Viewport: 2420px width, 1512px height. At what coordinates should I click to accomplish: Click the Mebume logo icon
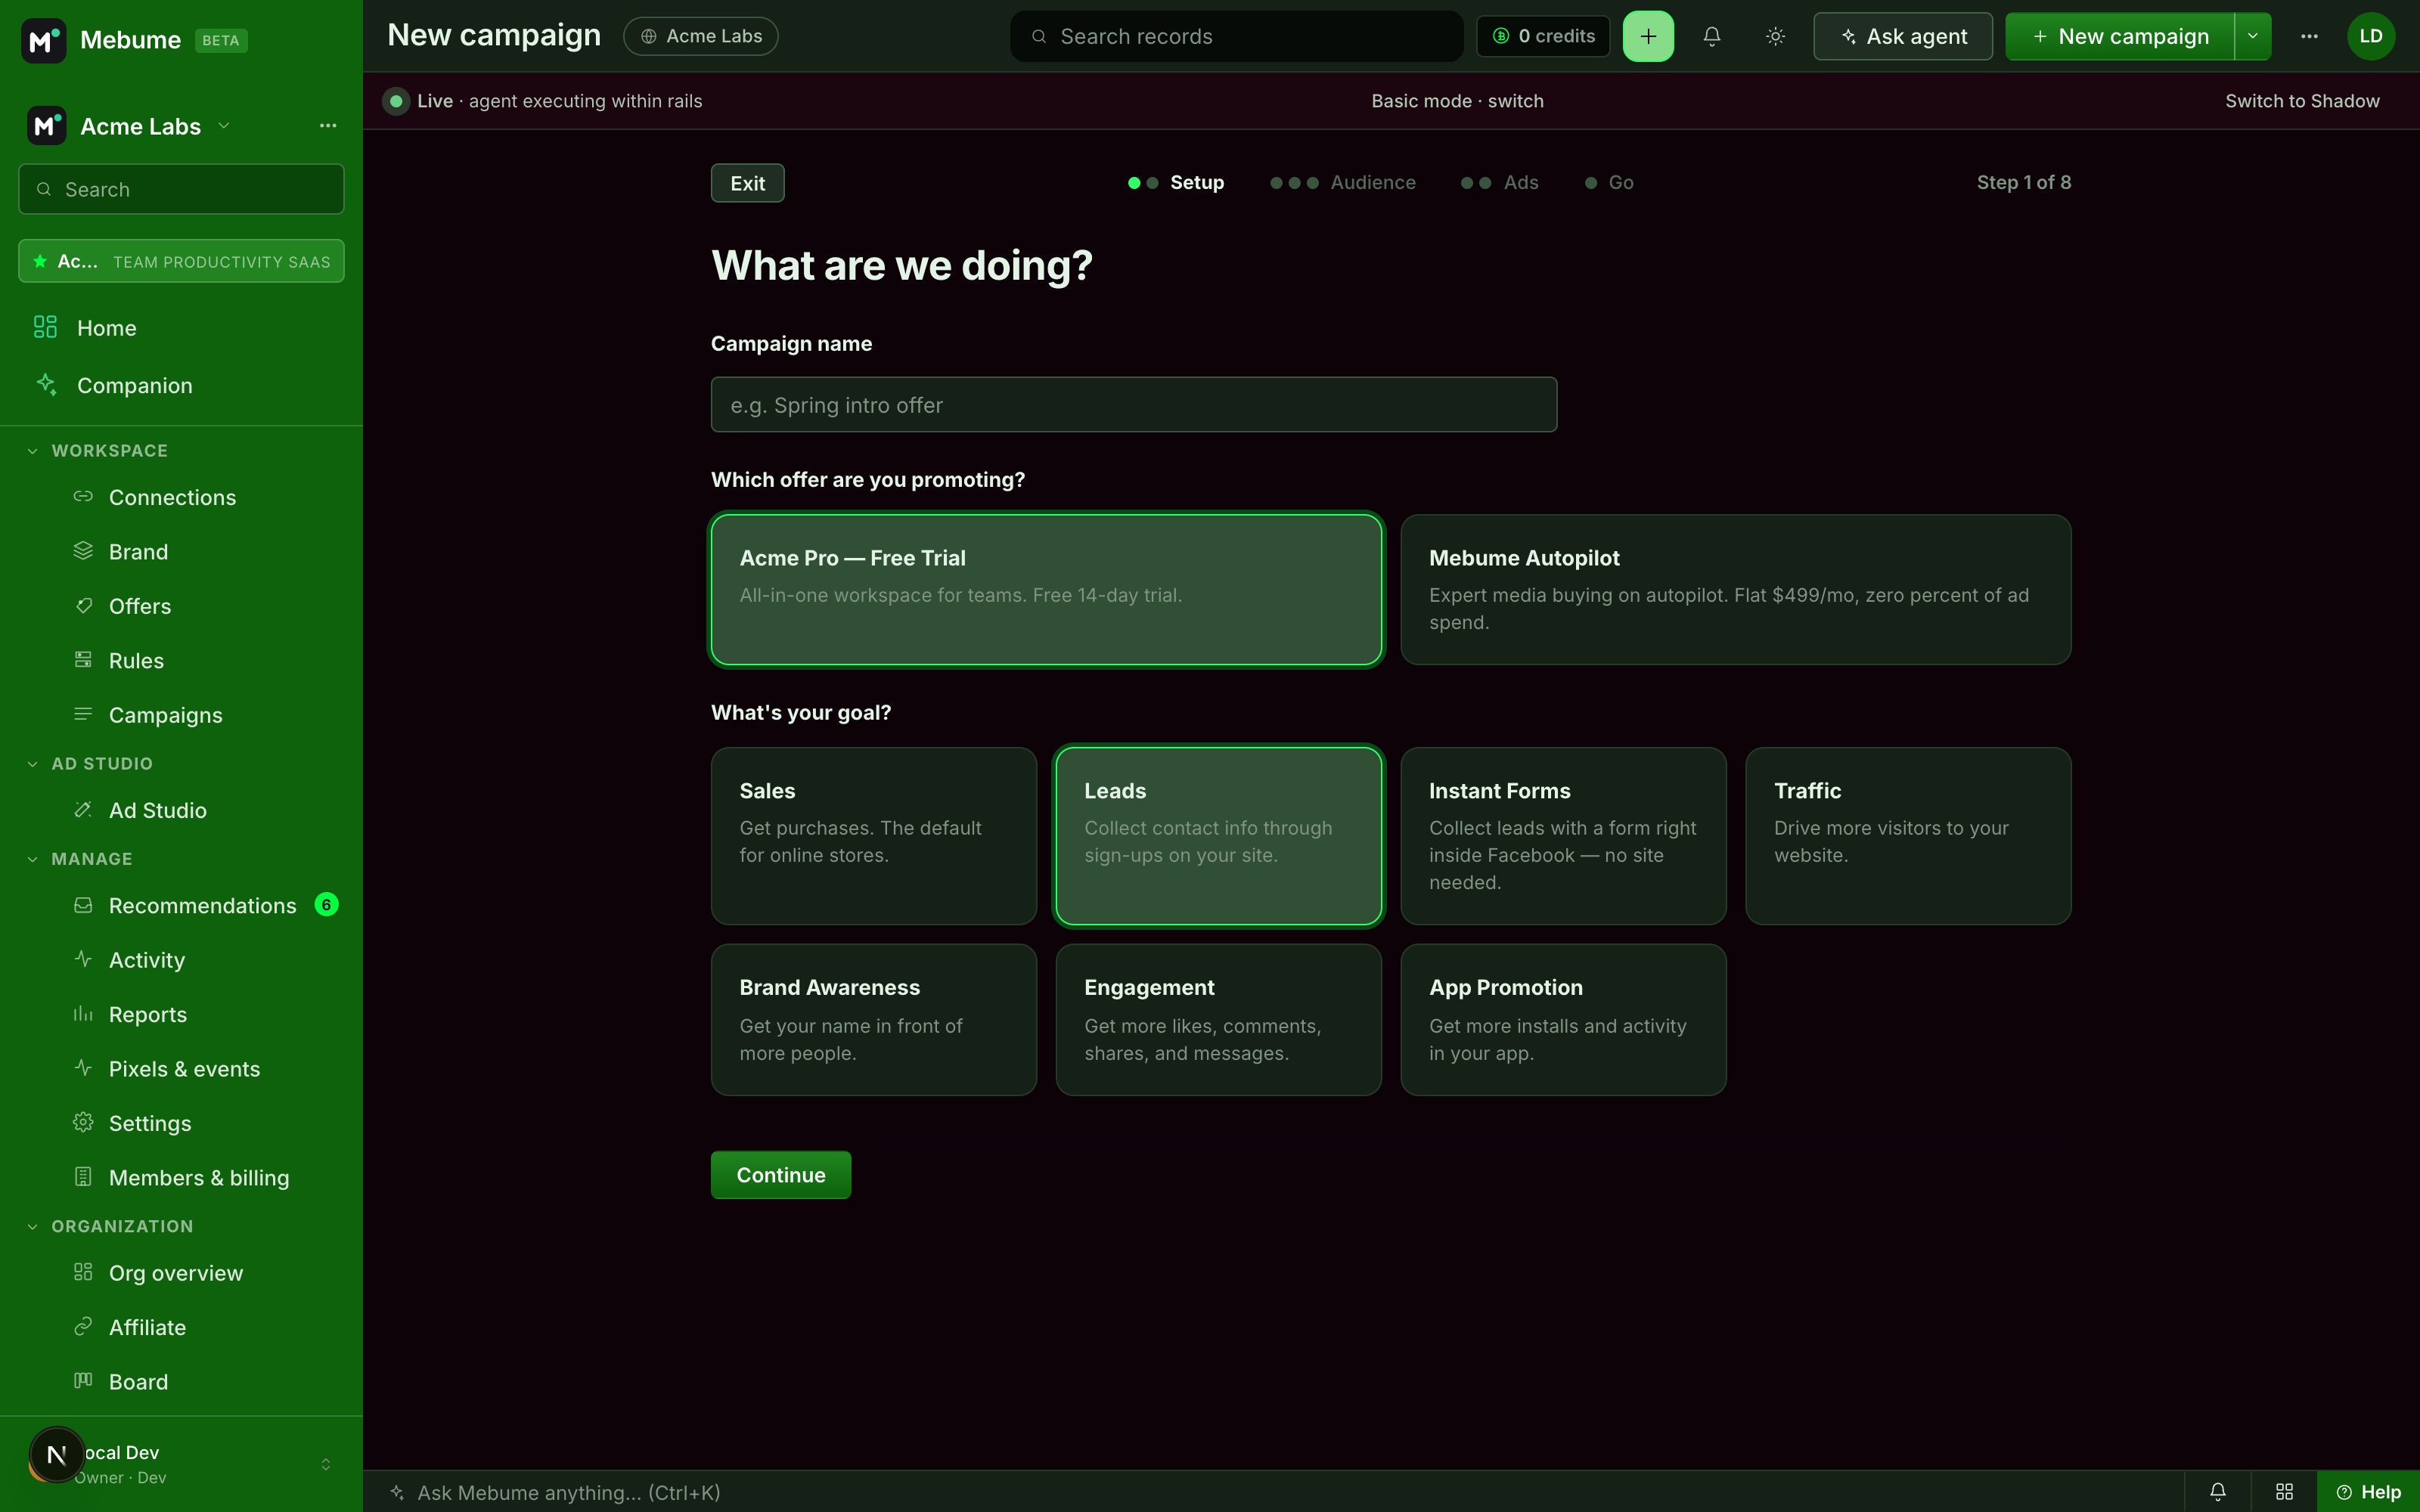[43, 40]
